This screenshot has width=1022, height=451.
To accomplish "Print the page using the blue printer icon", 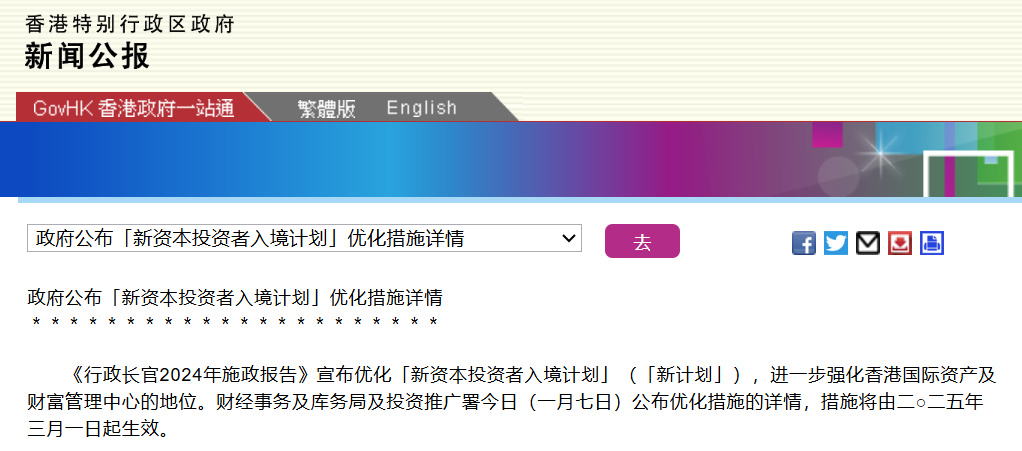I will tap(932, 243).
